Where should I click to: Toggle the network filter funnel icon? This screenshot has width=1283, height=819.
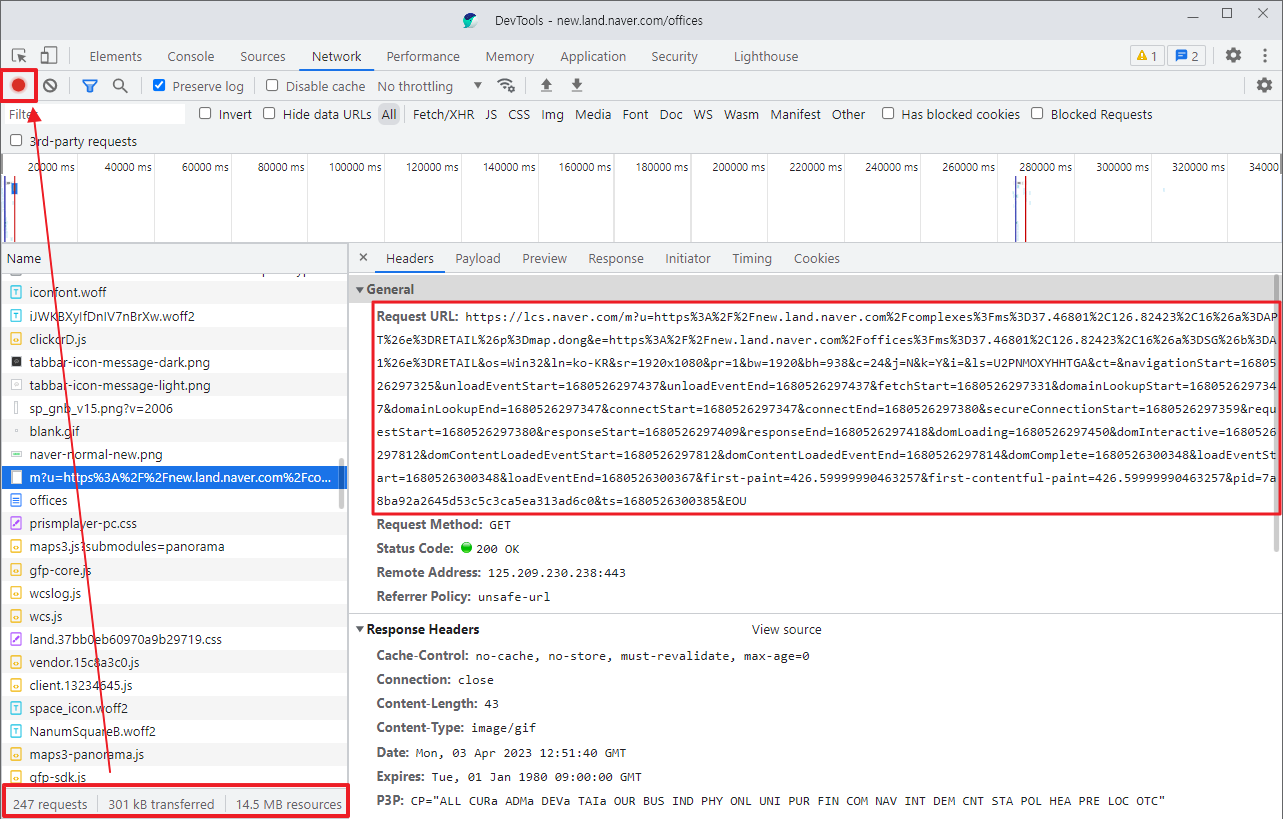click(90, 86)
